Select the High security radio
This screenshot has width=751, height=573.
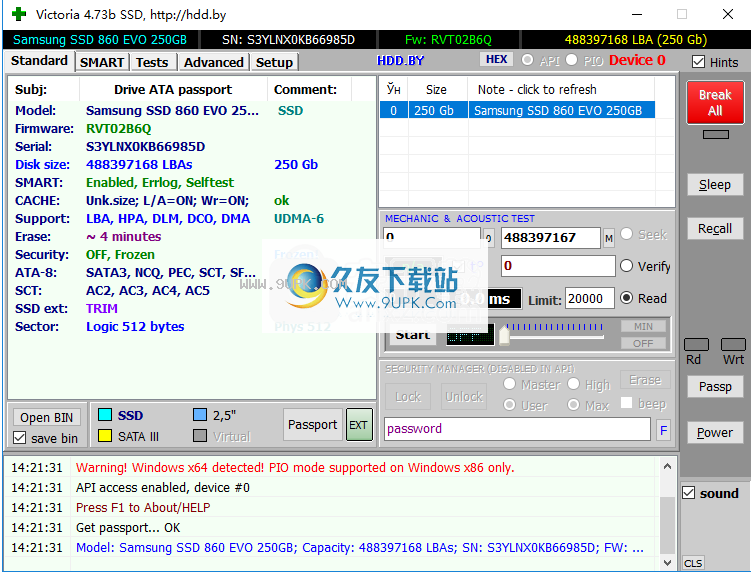click(x=573, y=384)
